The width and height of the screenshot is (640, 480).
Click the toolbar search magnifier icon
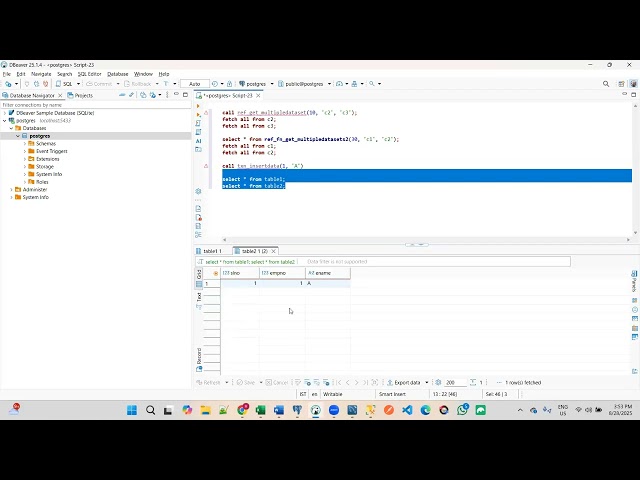(372, 84)
